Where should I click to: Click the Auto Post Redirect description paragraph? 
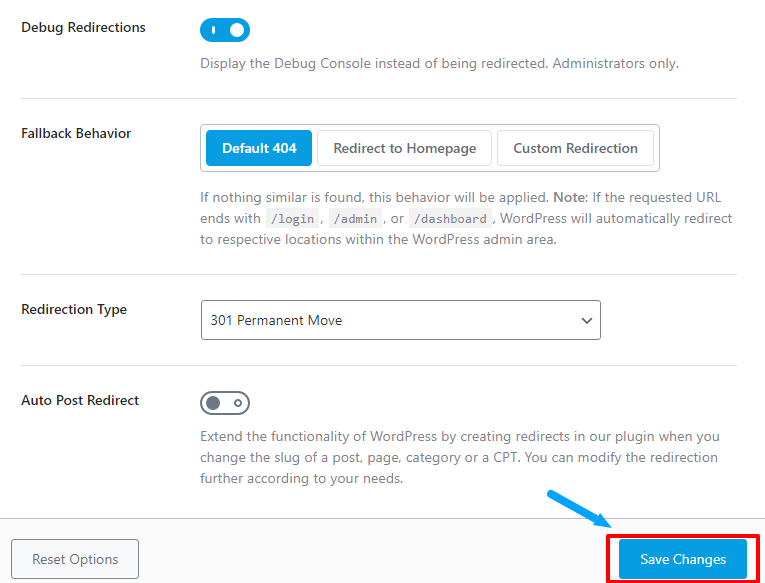point(459,457)
